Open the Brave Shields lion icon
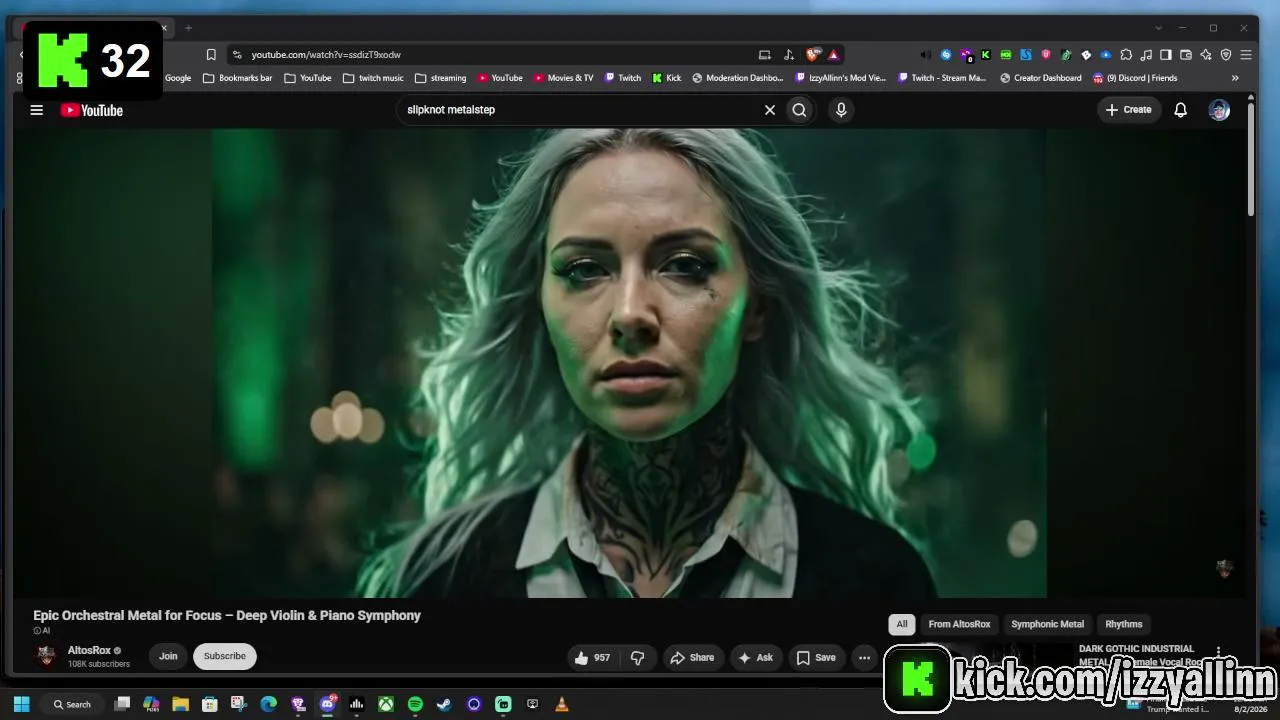The height and width of the screenshot is (720, 1280). (813, 55)
